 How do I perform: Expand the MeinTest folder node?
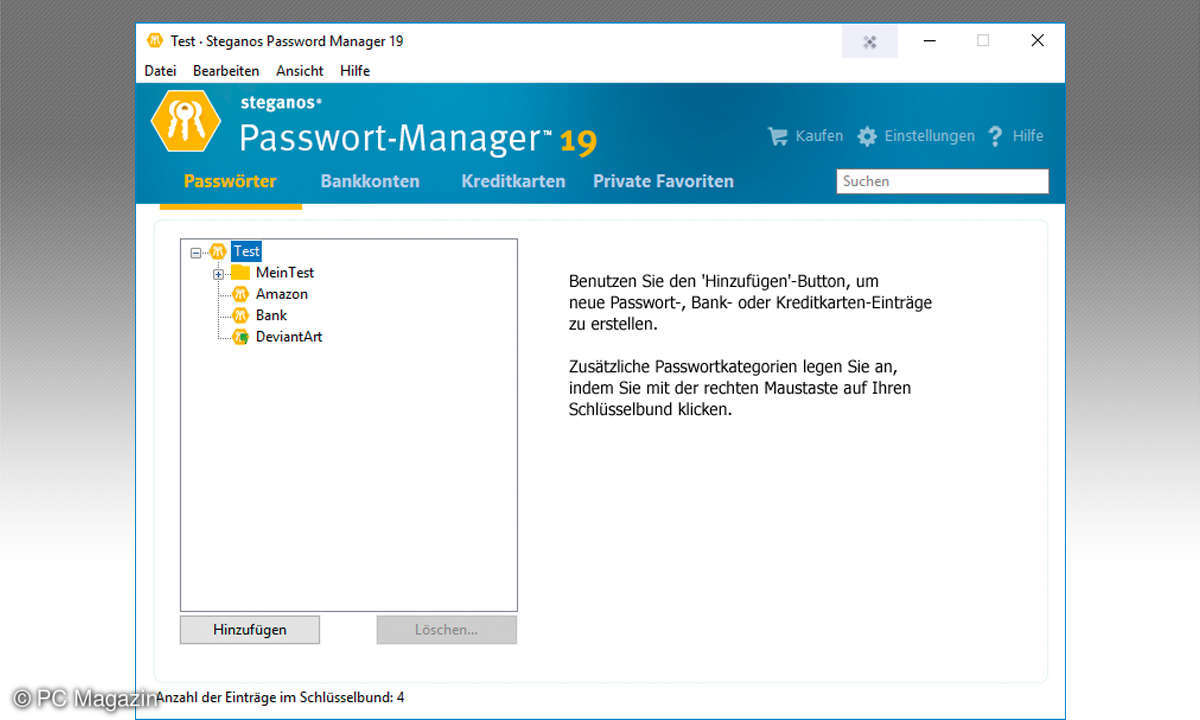coord(218,274)
